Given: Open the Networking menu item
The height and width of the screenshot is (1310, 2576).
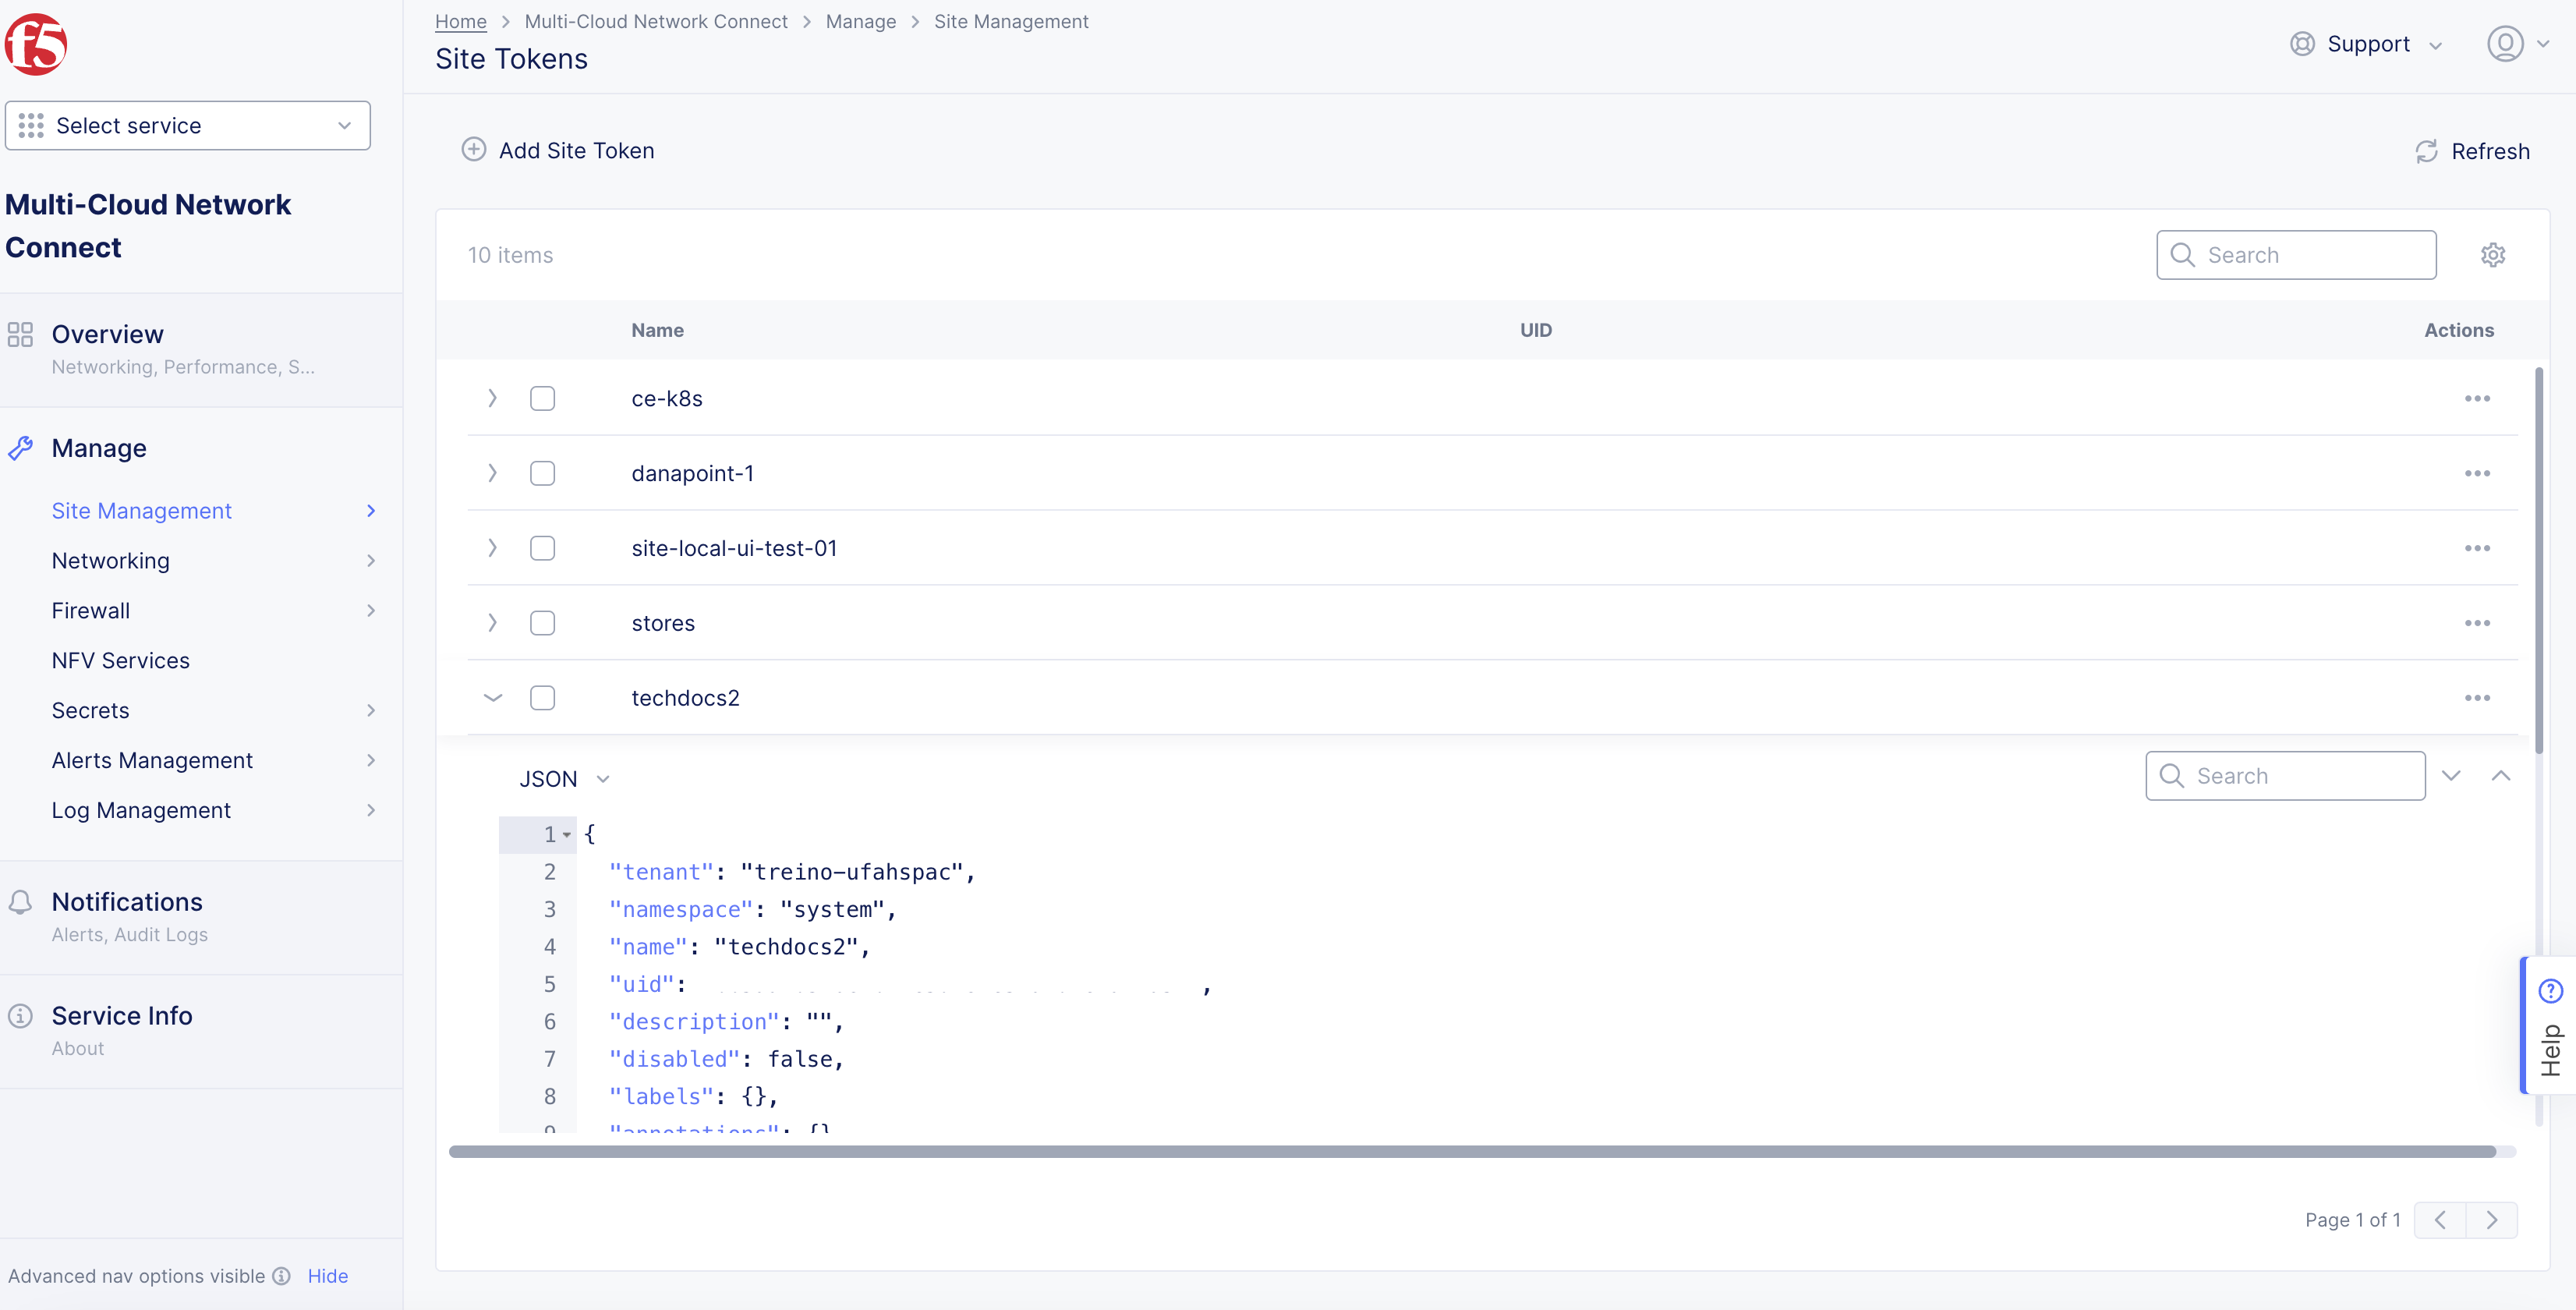Looking at the screenshot, I should pyautogui.click(x=111, y=561).
